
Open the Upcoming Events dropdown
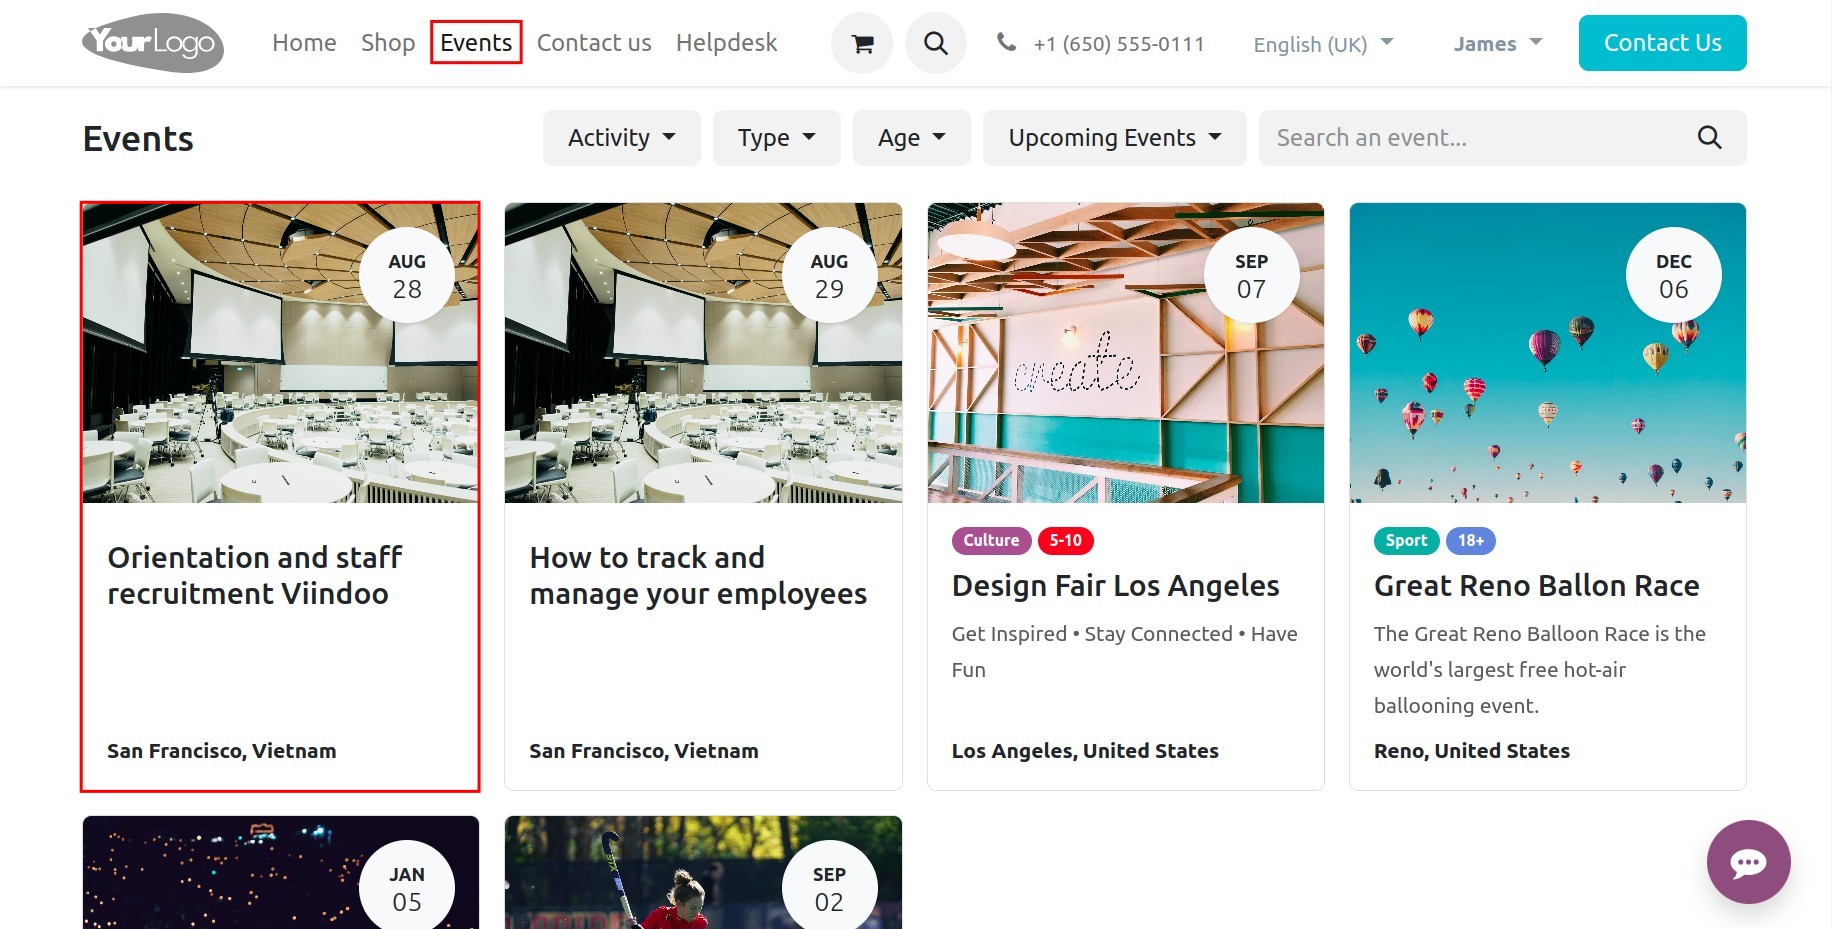coord(1114,138)
